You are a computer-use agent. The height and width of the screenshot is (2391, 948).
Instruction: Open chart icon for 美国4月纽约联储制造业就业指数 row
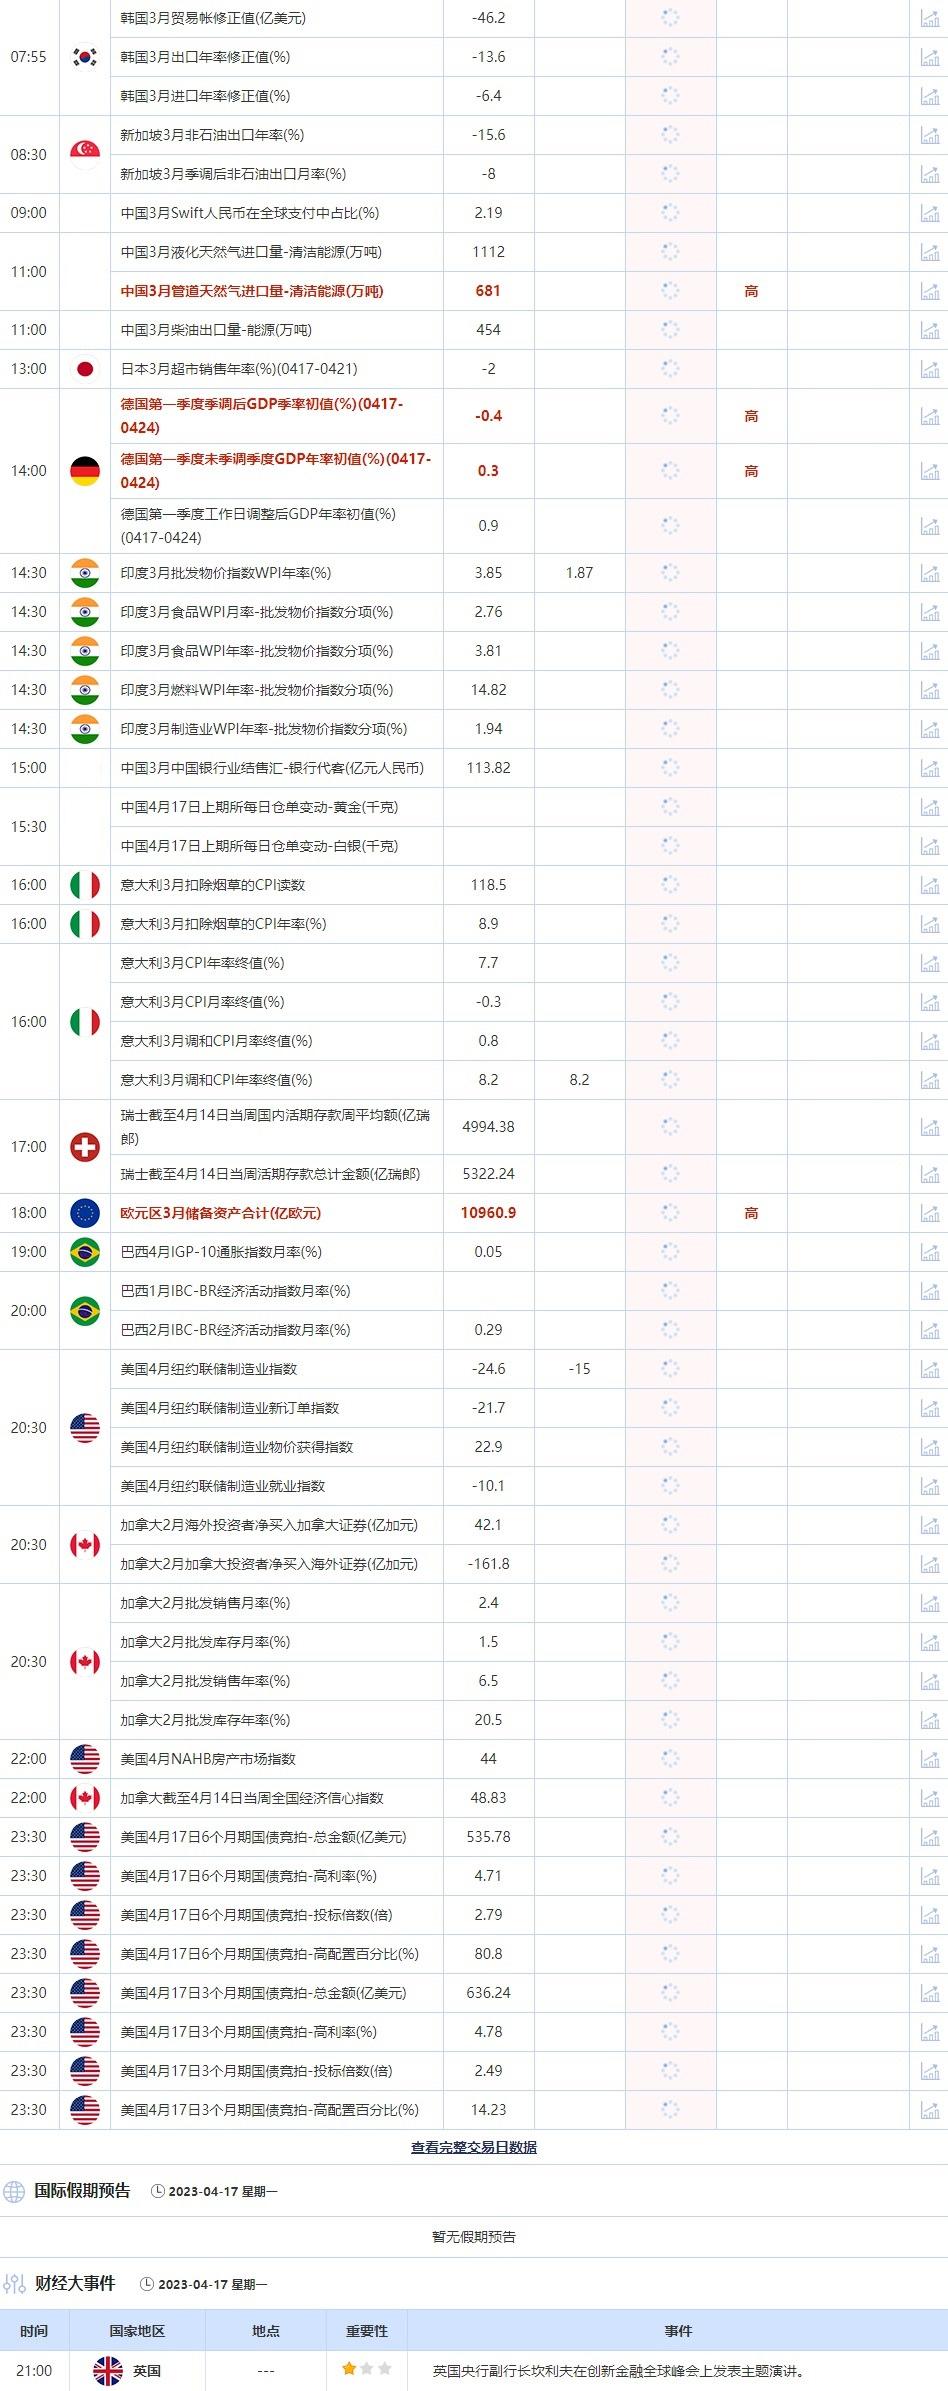(929, 1486)
